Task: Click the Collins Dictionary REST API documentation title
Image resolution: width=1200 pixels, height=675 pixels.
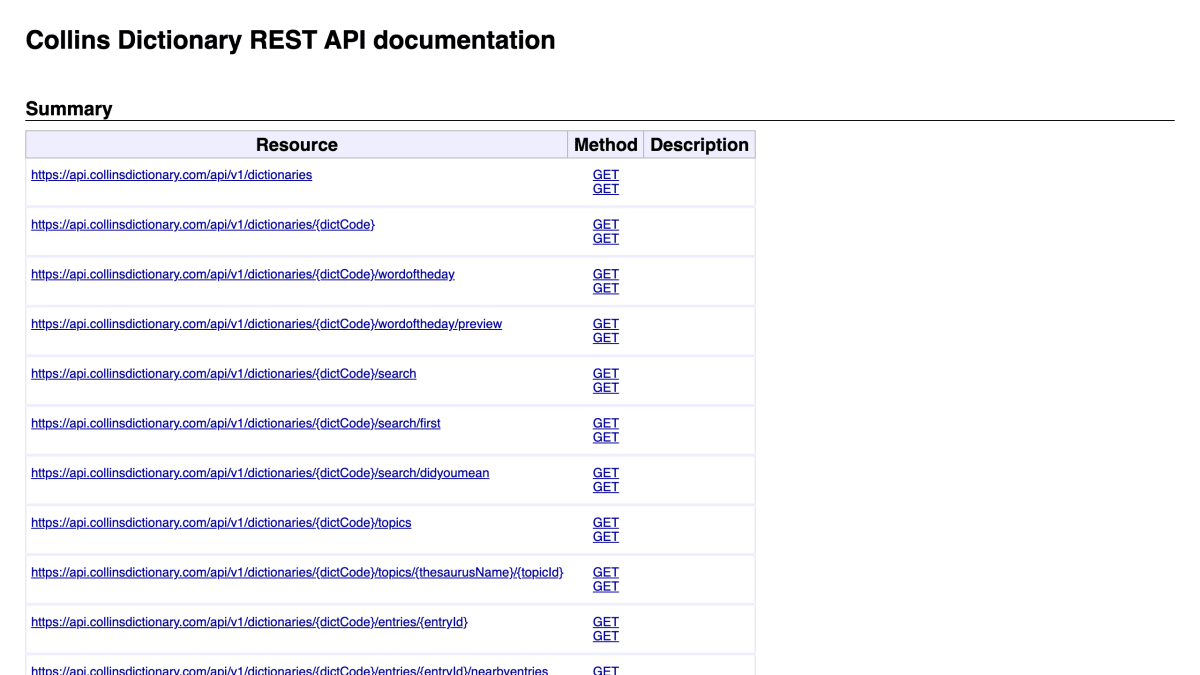Action: coord(290,40)
